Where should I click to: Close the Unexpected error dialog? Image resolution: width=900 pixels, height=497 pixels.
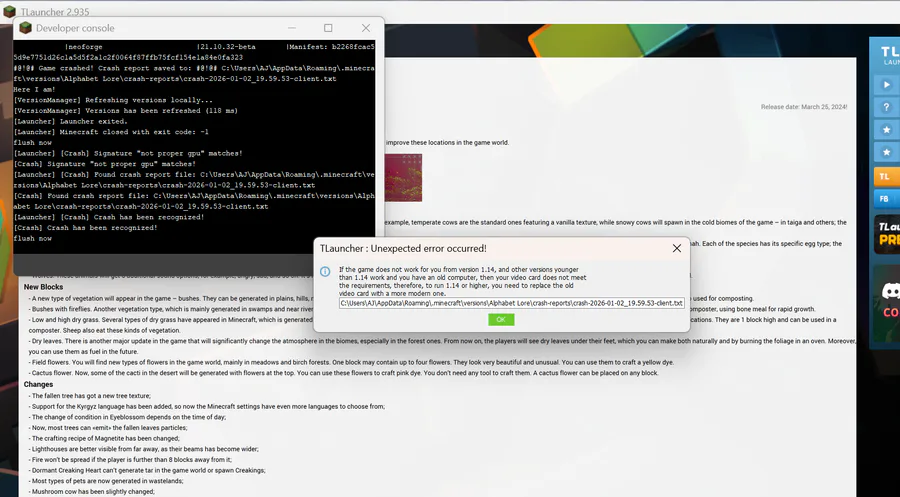(677, 248)
